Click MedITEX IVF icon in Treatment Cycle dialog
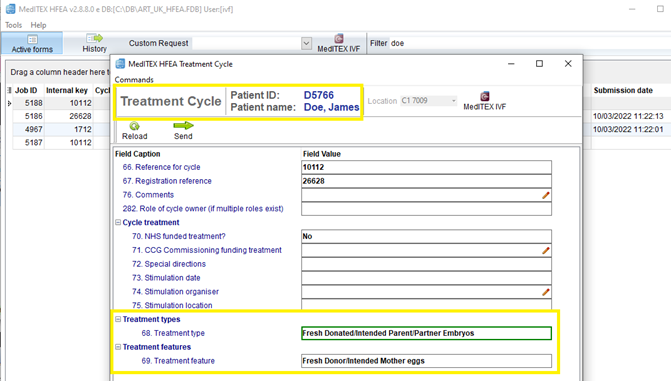Viewport: 671px width, 381px height. tap(484, 101)
